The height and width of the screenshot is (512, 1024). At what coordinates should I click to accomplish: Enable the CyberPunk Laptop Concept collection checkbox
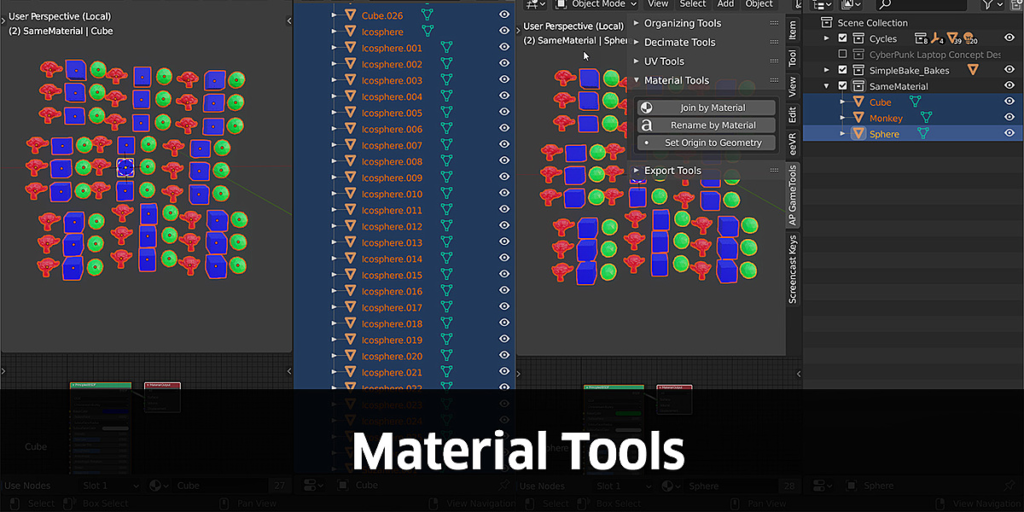click(842, 55)
